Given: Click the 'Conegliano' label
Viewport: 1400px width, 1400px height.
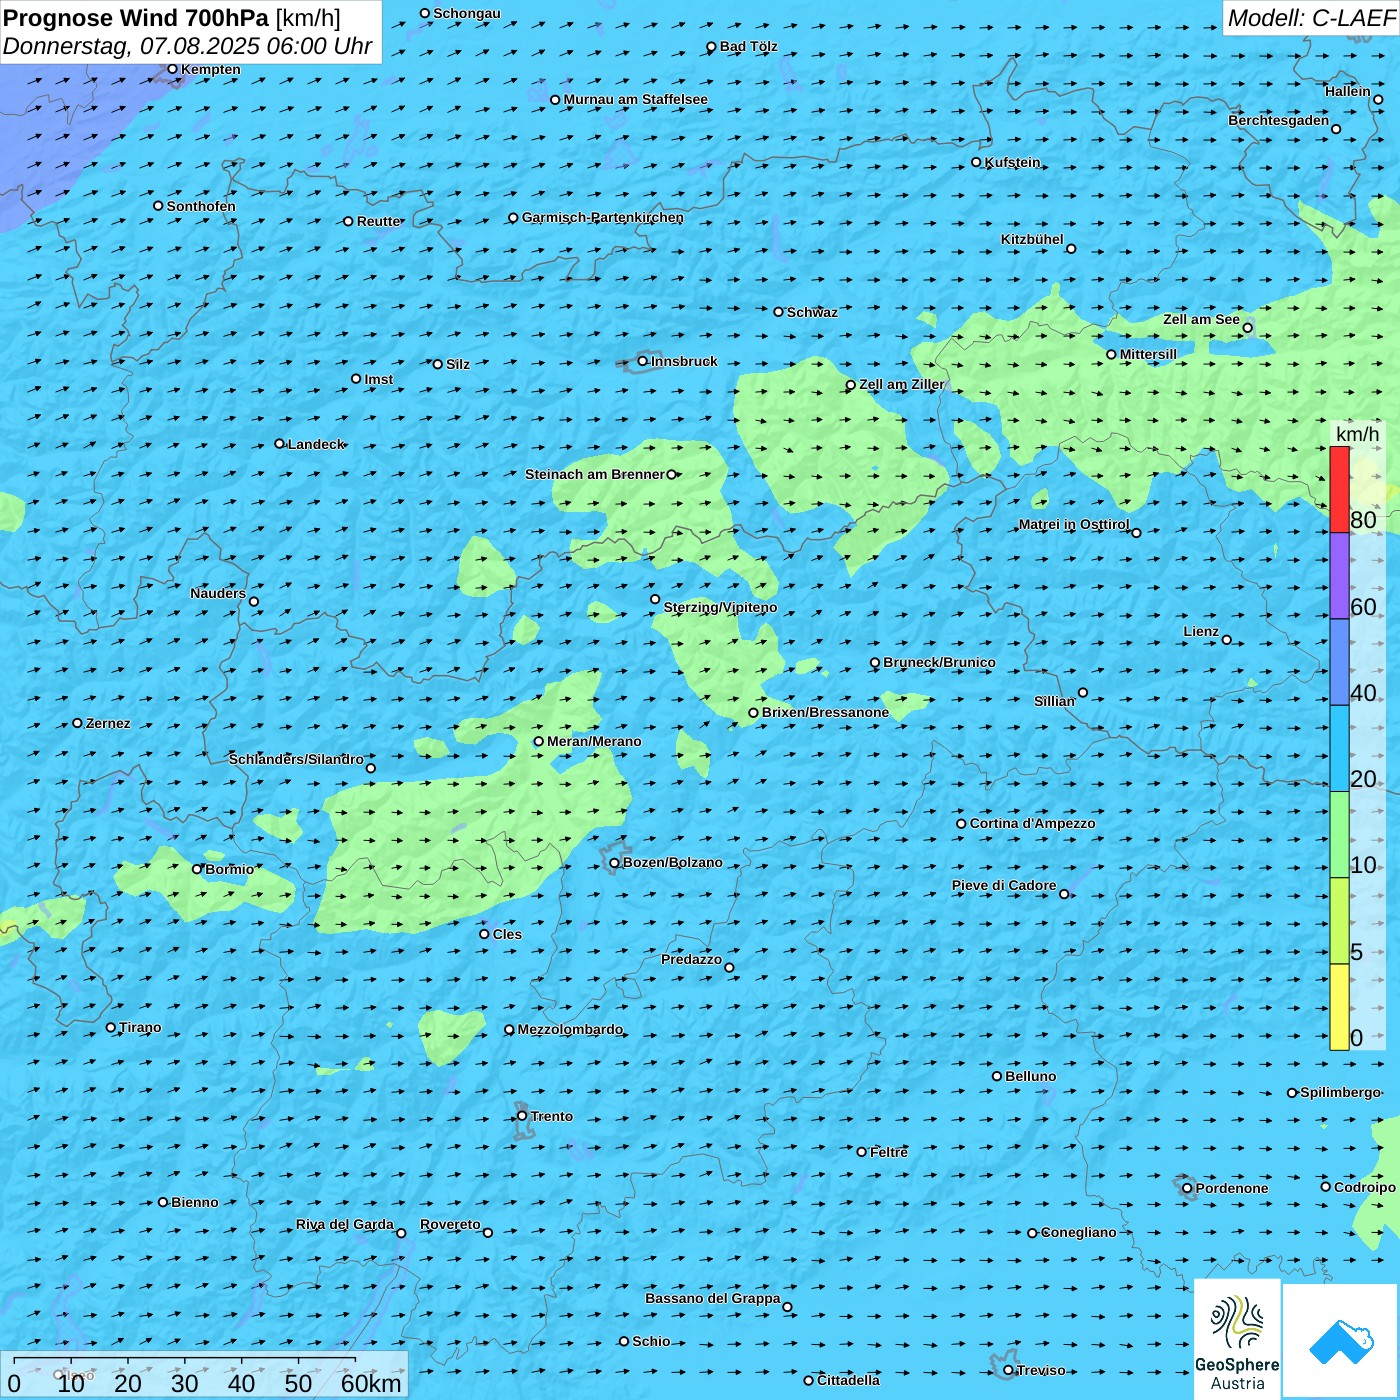Looking at the screenshot, I should pos(1078,1232).
